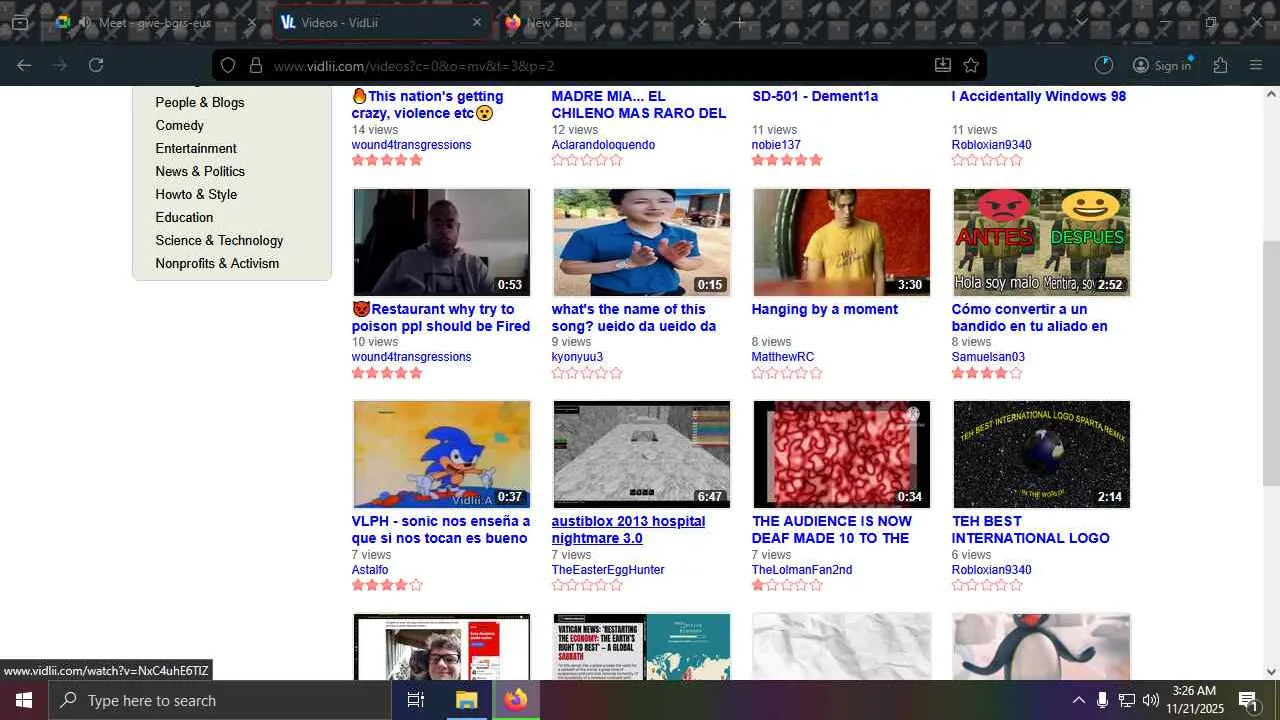View site security lock info
The width and height of the screenshot is (1280, 720).
[255, 65]
